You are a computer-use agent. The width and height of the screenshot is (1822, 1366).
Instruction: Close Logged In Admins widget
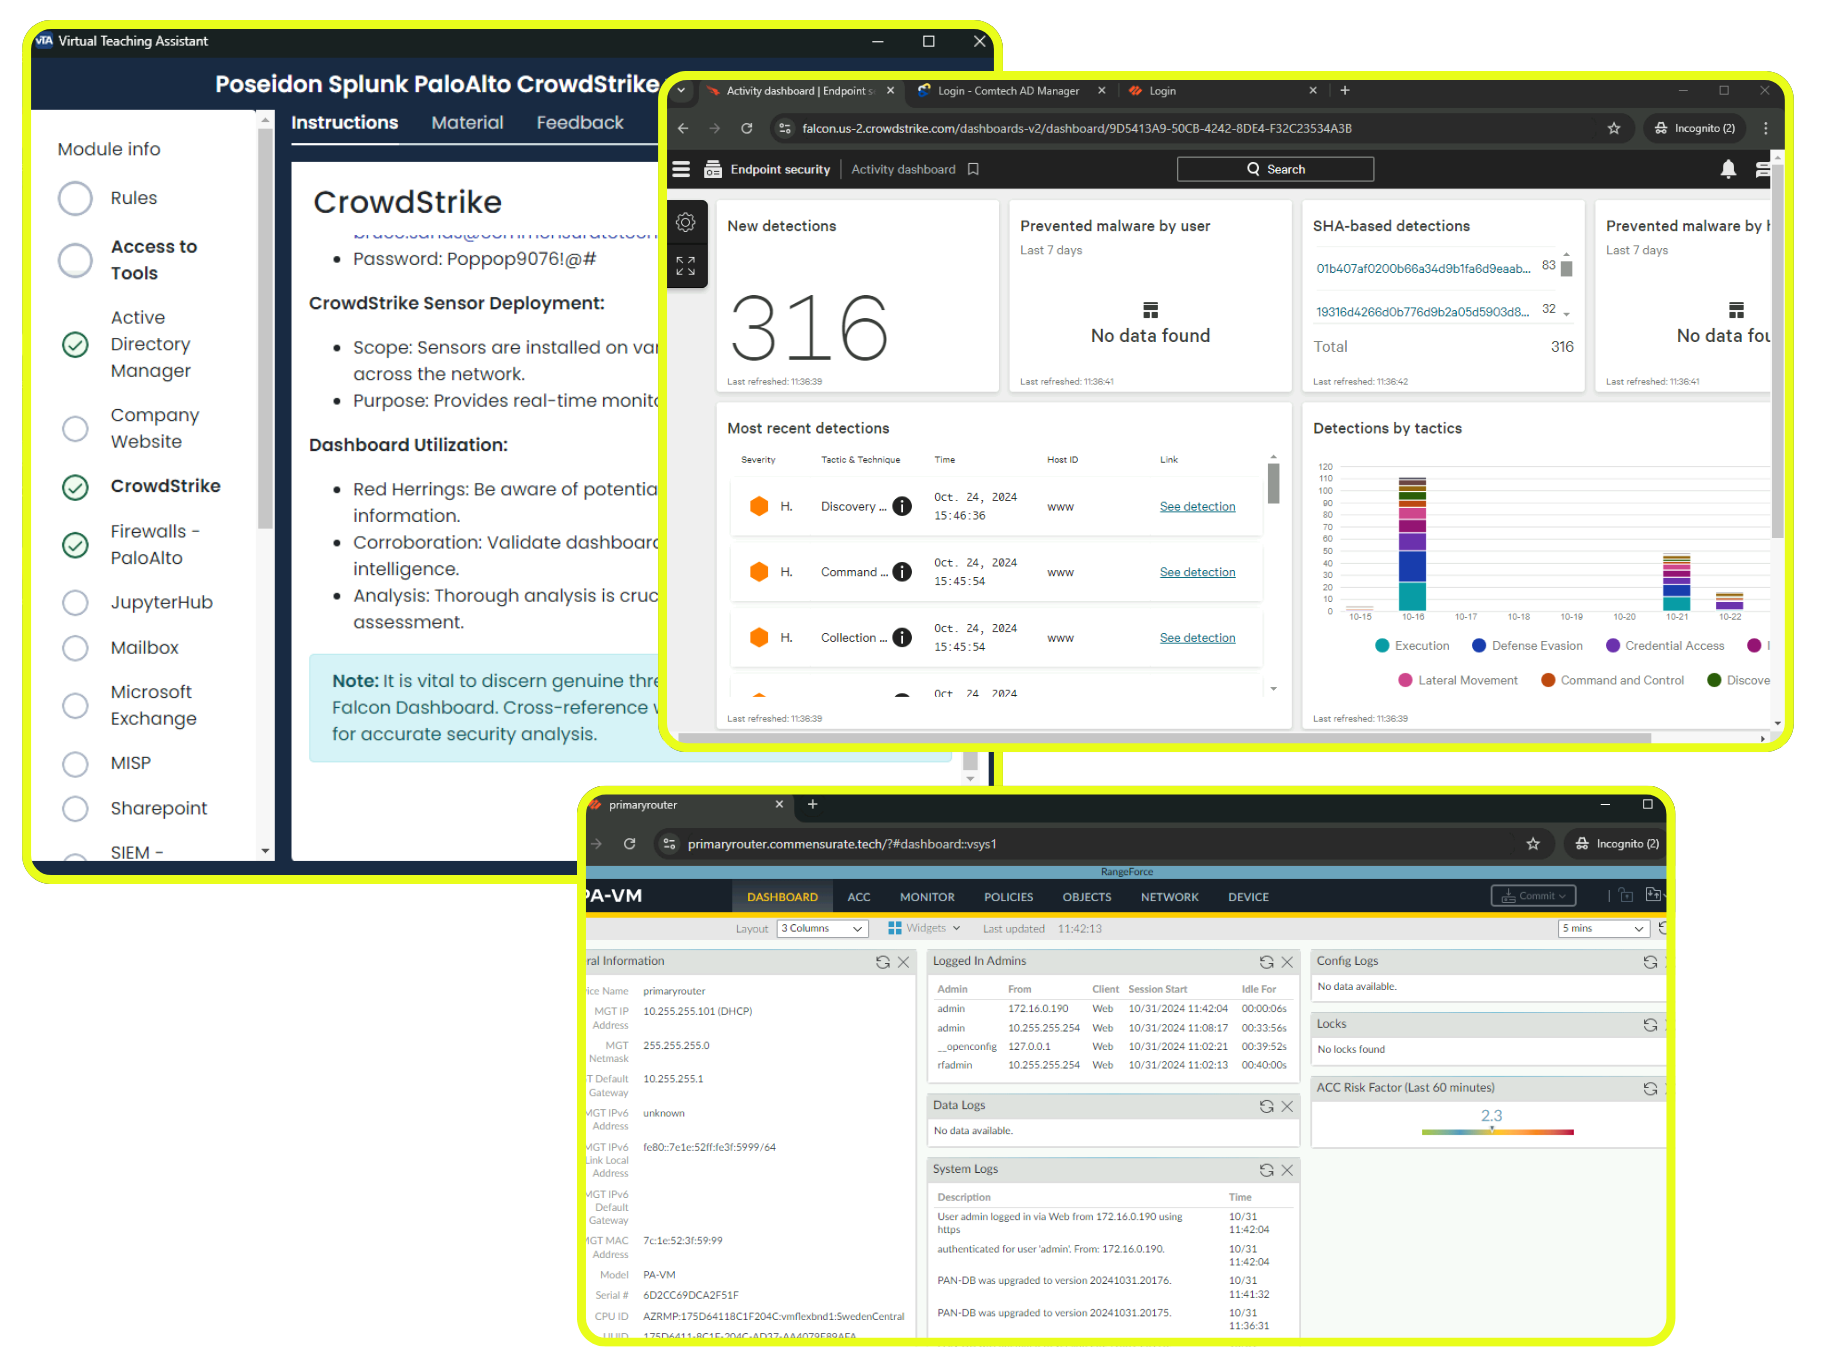click(1288, 962)
